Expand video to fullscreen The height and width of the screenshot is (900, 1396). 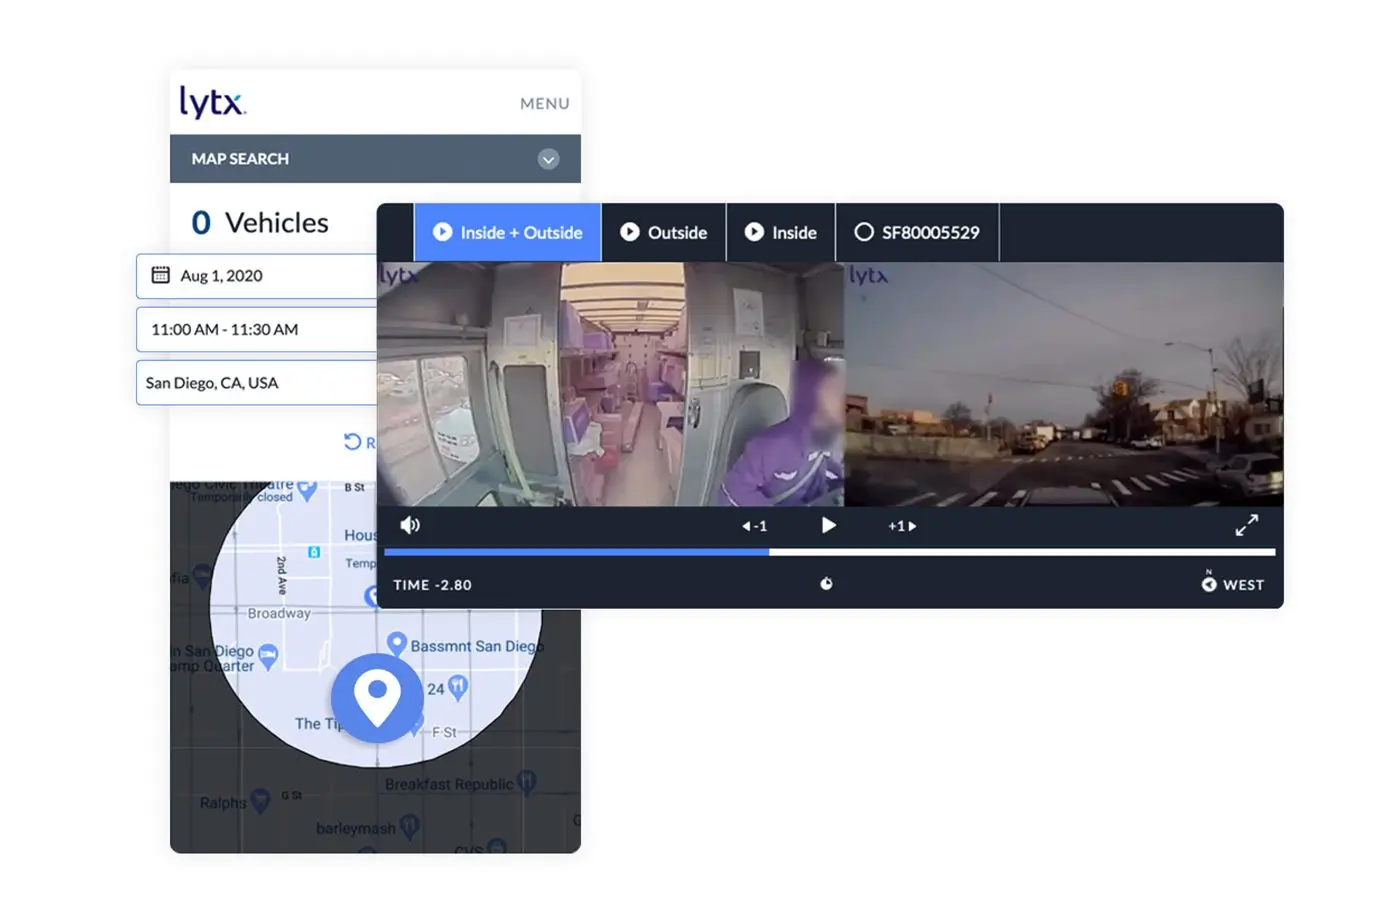(1246, 525)
